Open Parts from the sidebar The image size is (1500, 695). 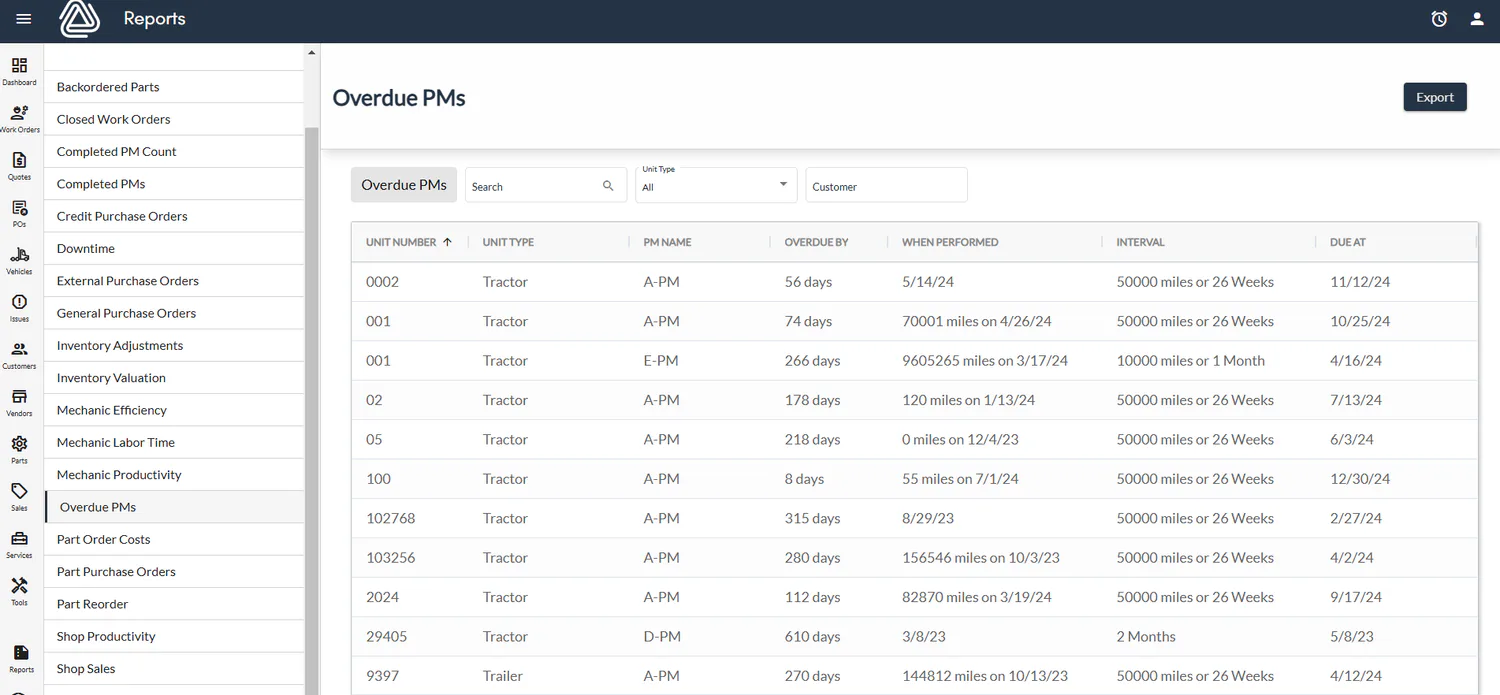(x=19, y=449)
